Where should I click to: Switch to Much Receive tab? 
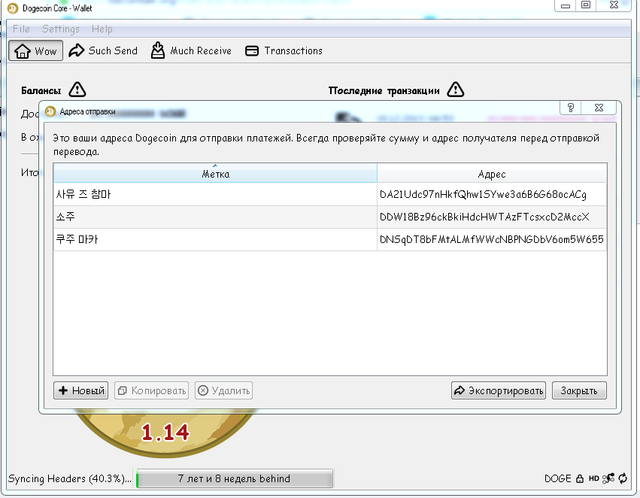(191, 51)
